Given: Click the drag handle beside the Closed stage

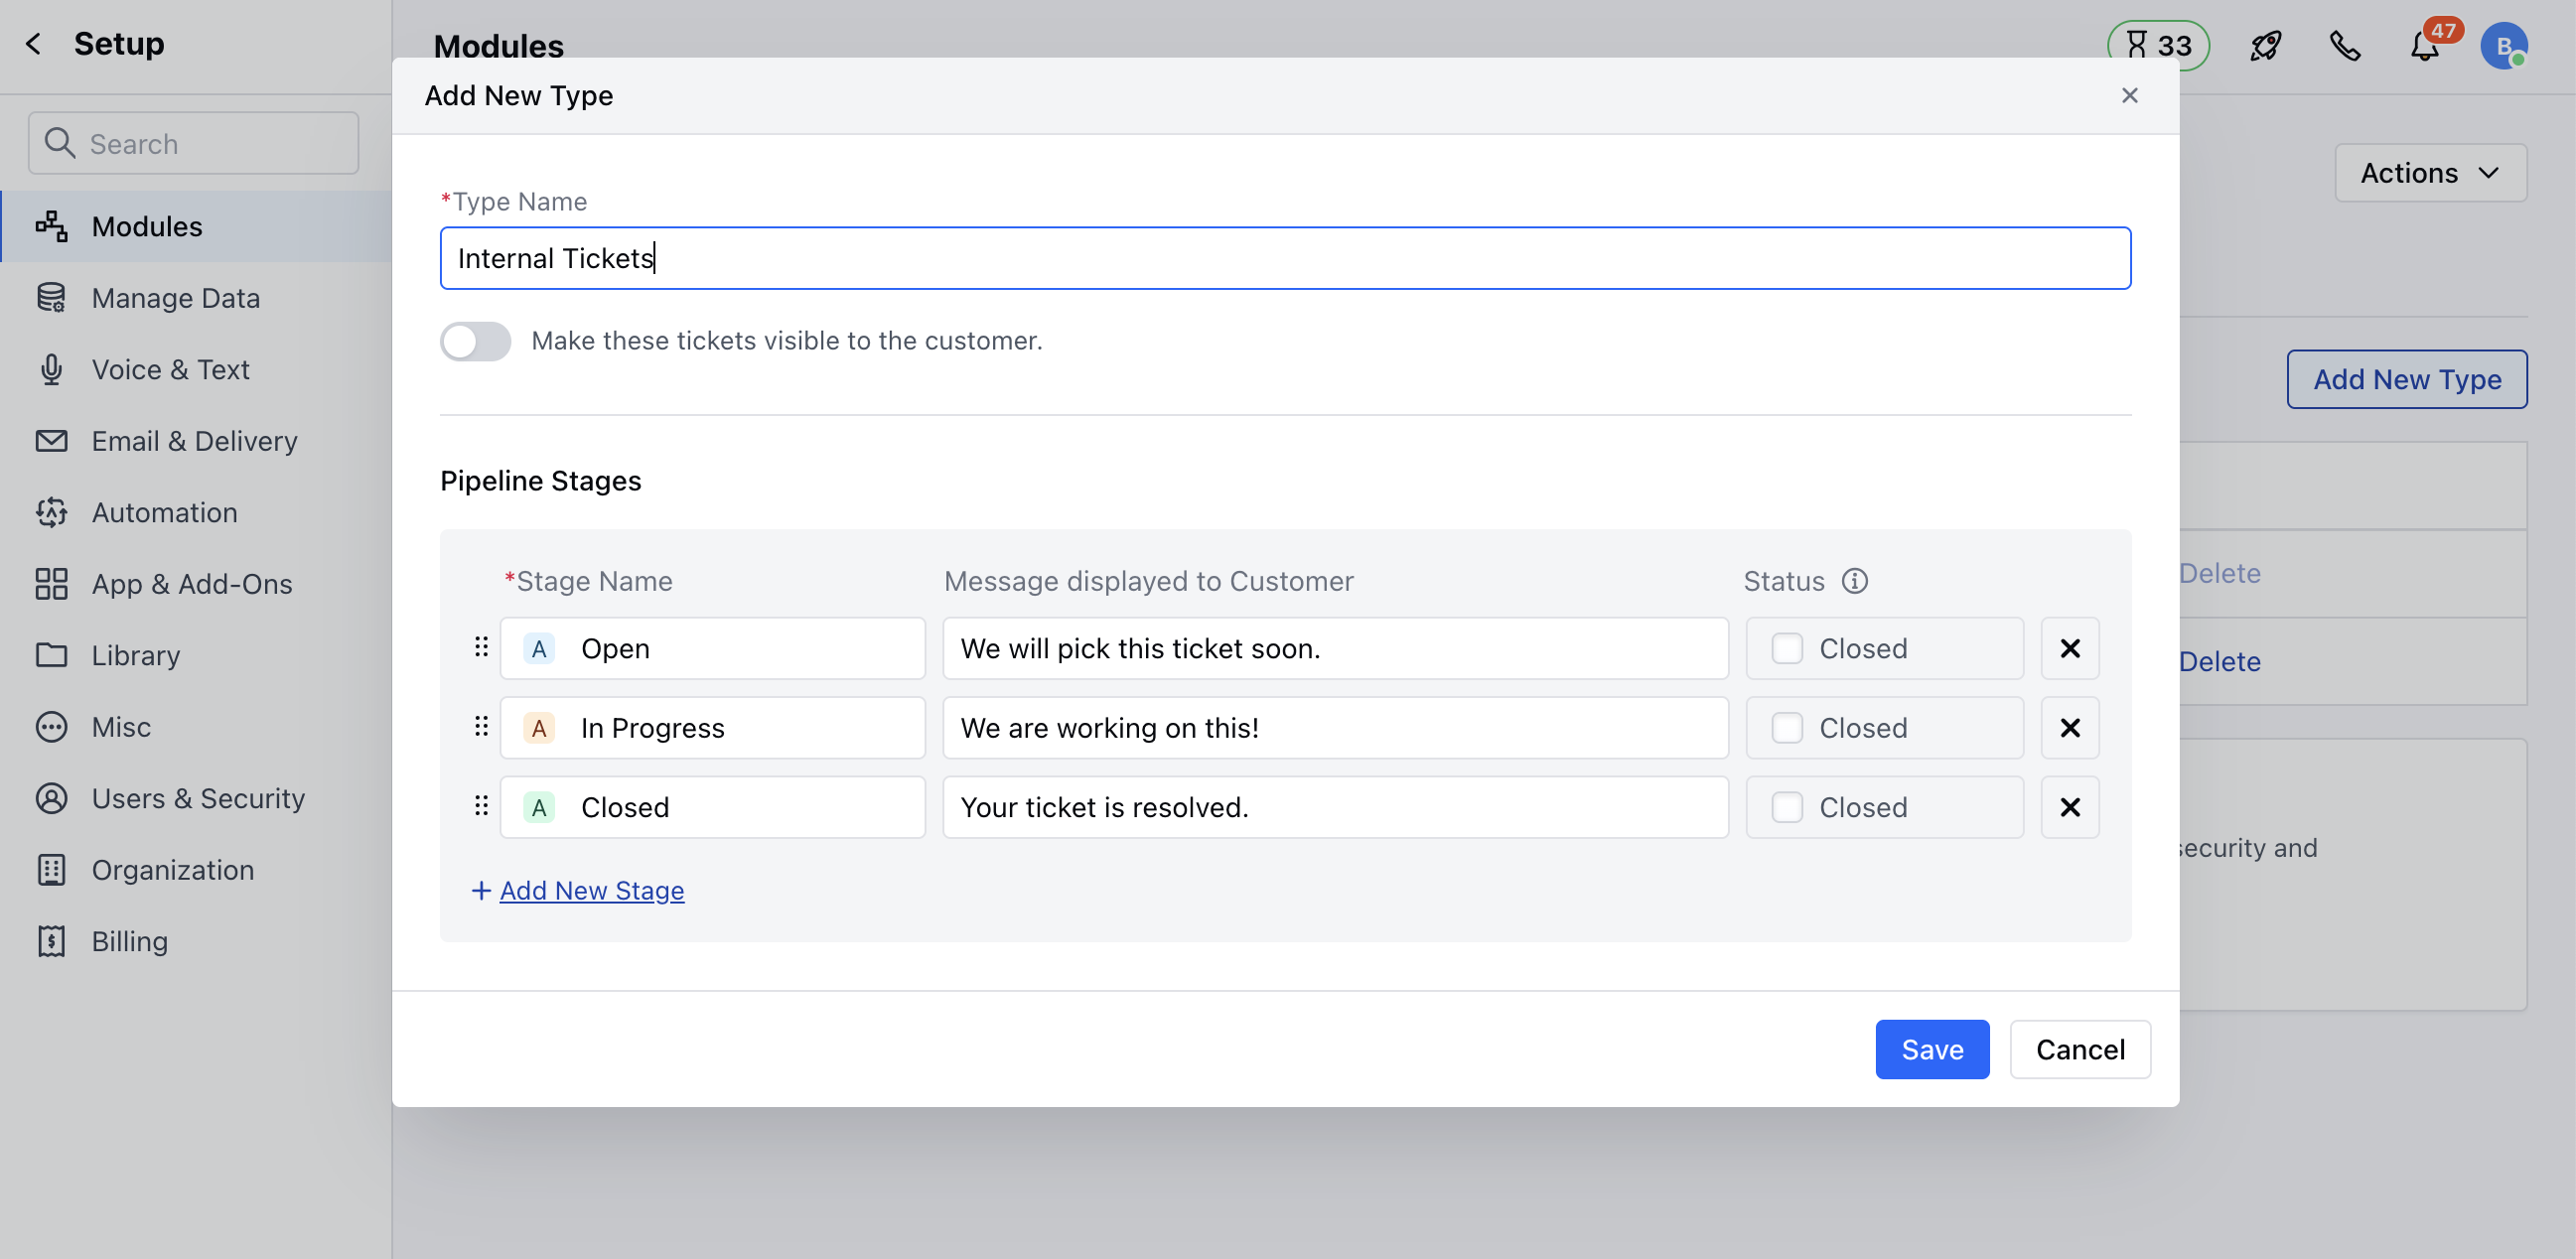Looking at the screenshot, I should pos(481,806).
